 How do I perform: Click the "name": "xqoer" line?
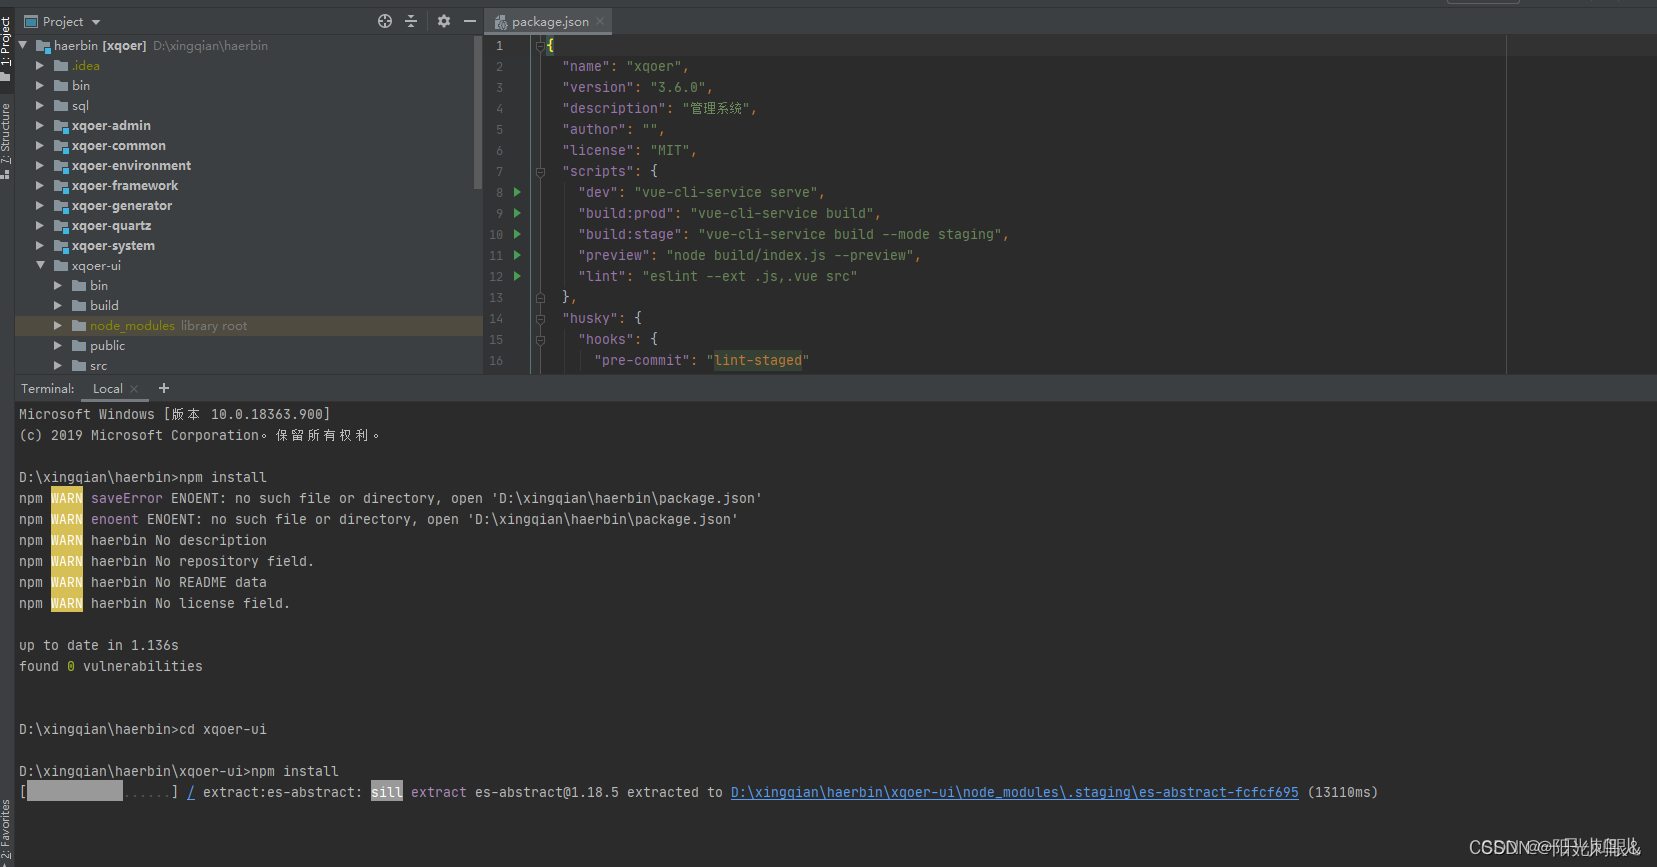pos(625,66)
